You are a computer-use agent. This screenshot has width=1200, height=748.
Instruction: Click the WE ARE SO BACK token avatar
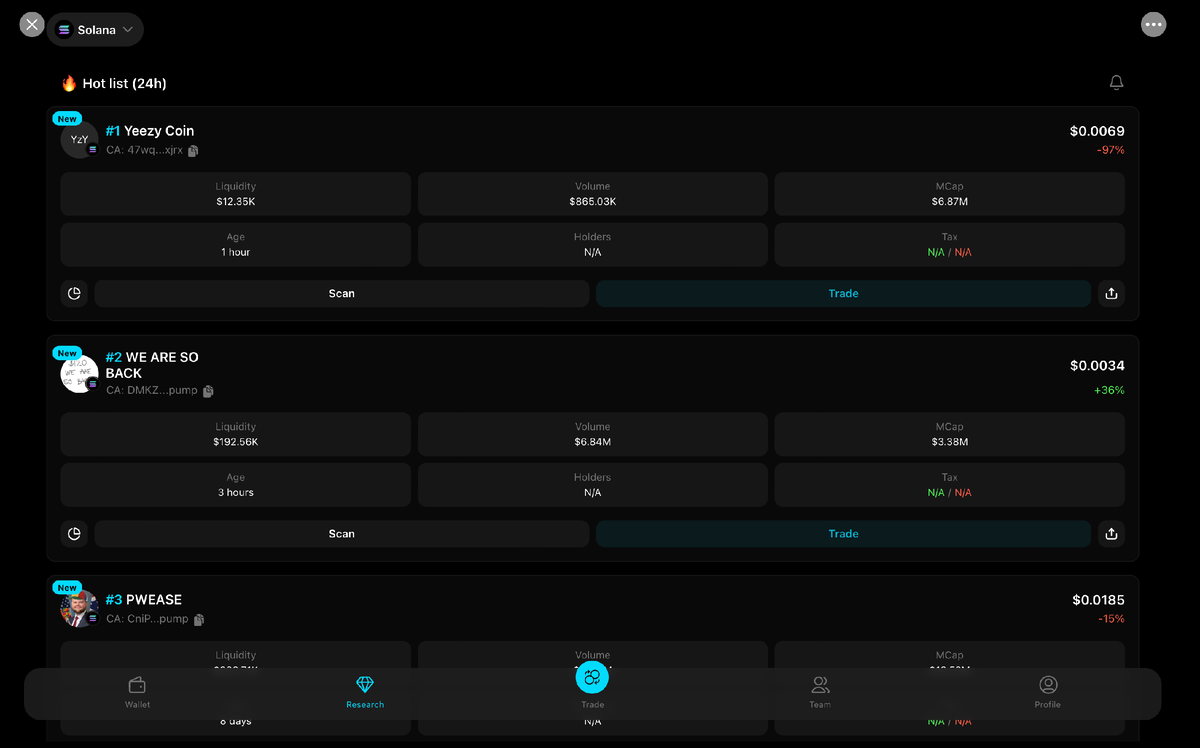pos(79,373)
